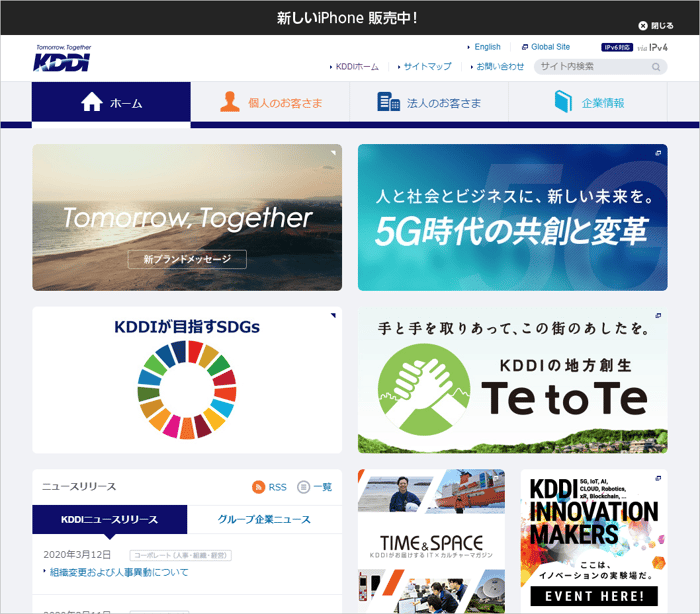The height and width of the screenshot is (614, 700).
Task: Click the SDGs color wheel graphic
Action: click(187, 390)
